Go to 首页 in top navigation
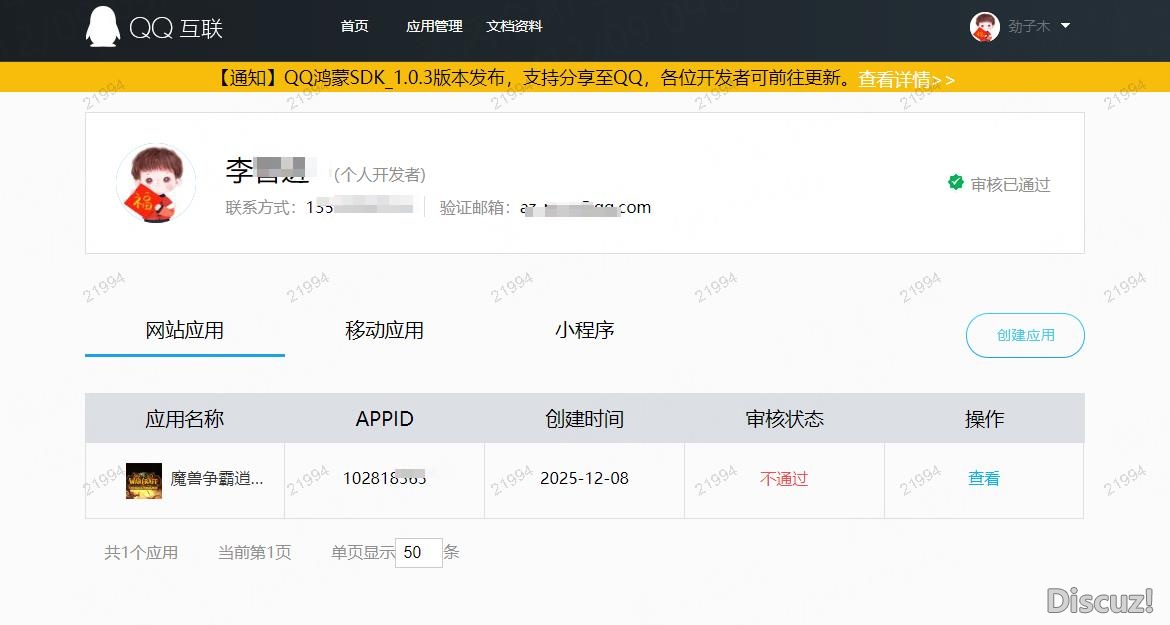 [x=354, y=27]
